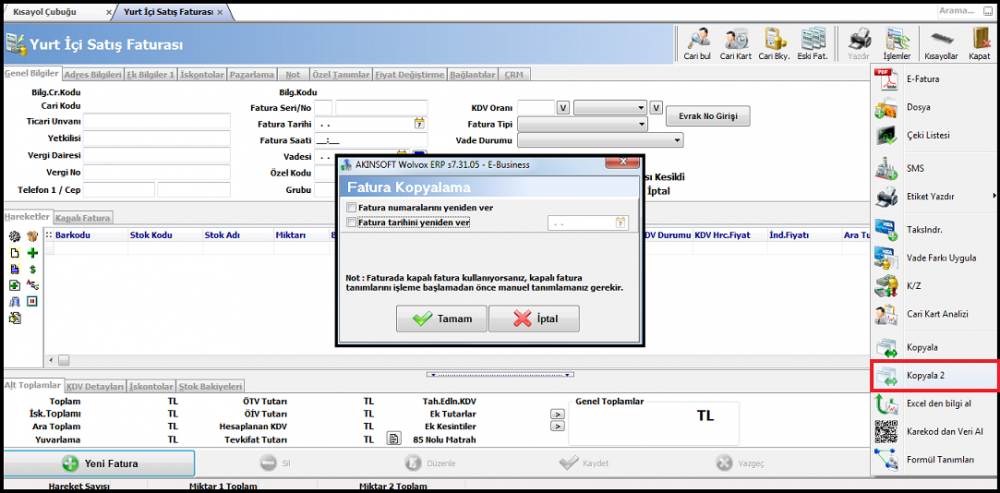Open the İşlemler toolbar menu icon

click(896, 44)
